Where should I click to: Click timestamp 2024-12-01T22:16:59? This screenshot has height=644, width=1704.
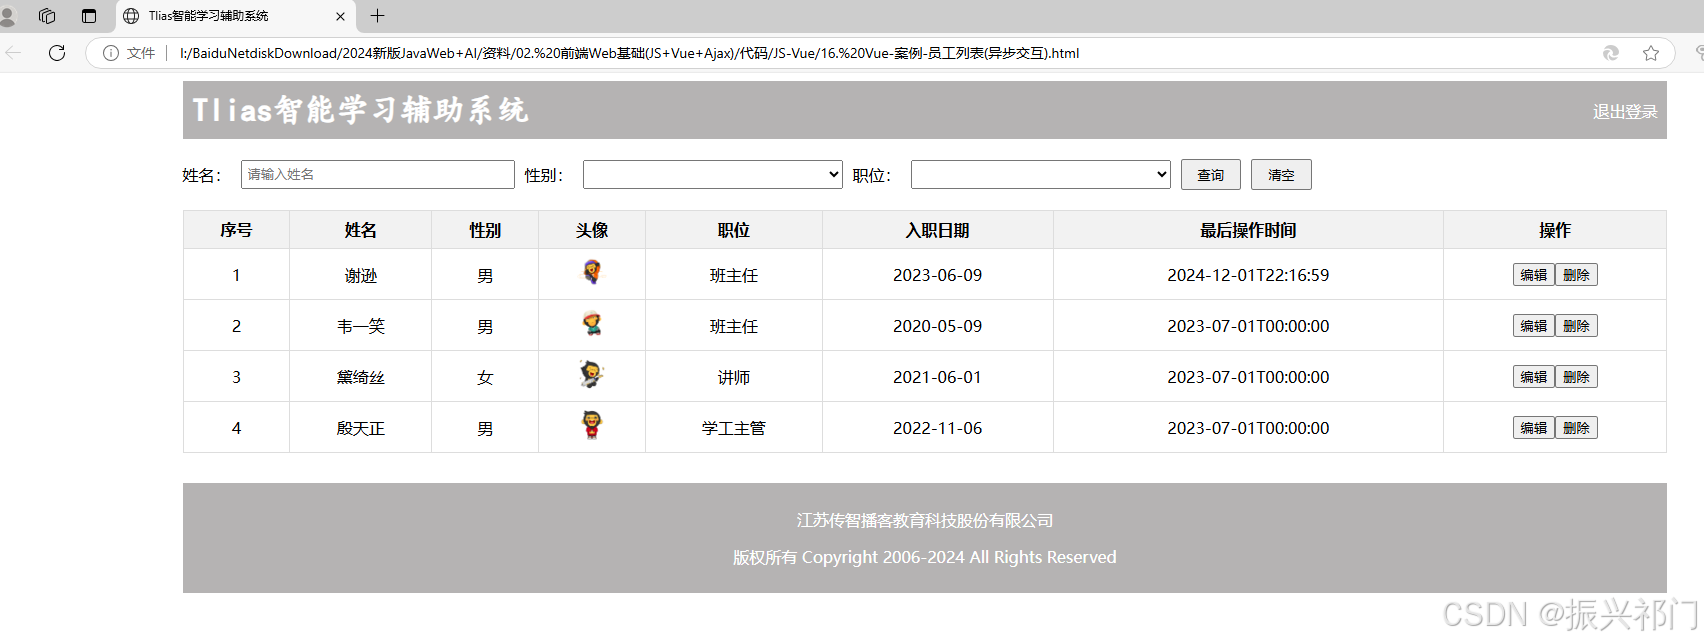[x=1248, y=275]
